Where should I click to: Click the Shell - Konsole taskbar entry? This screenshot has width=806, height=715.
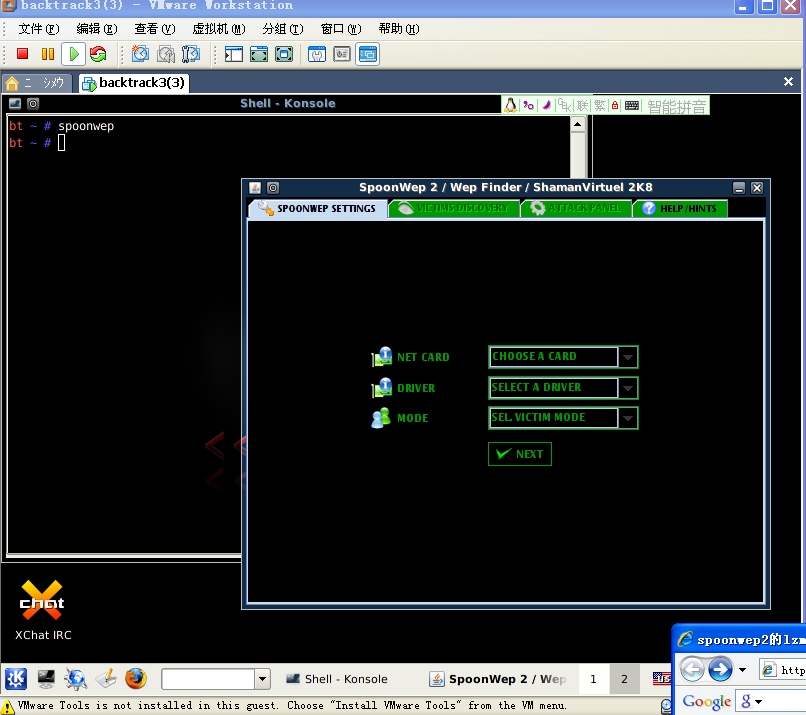click(x=337, y=679)
